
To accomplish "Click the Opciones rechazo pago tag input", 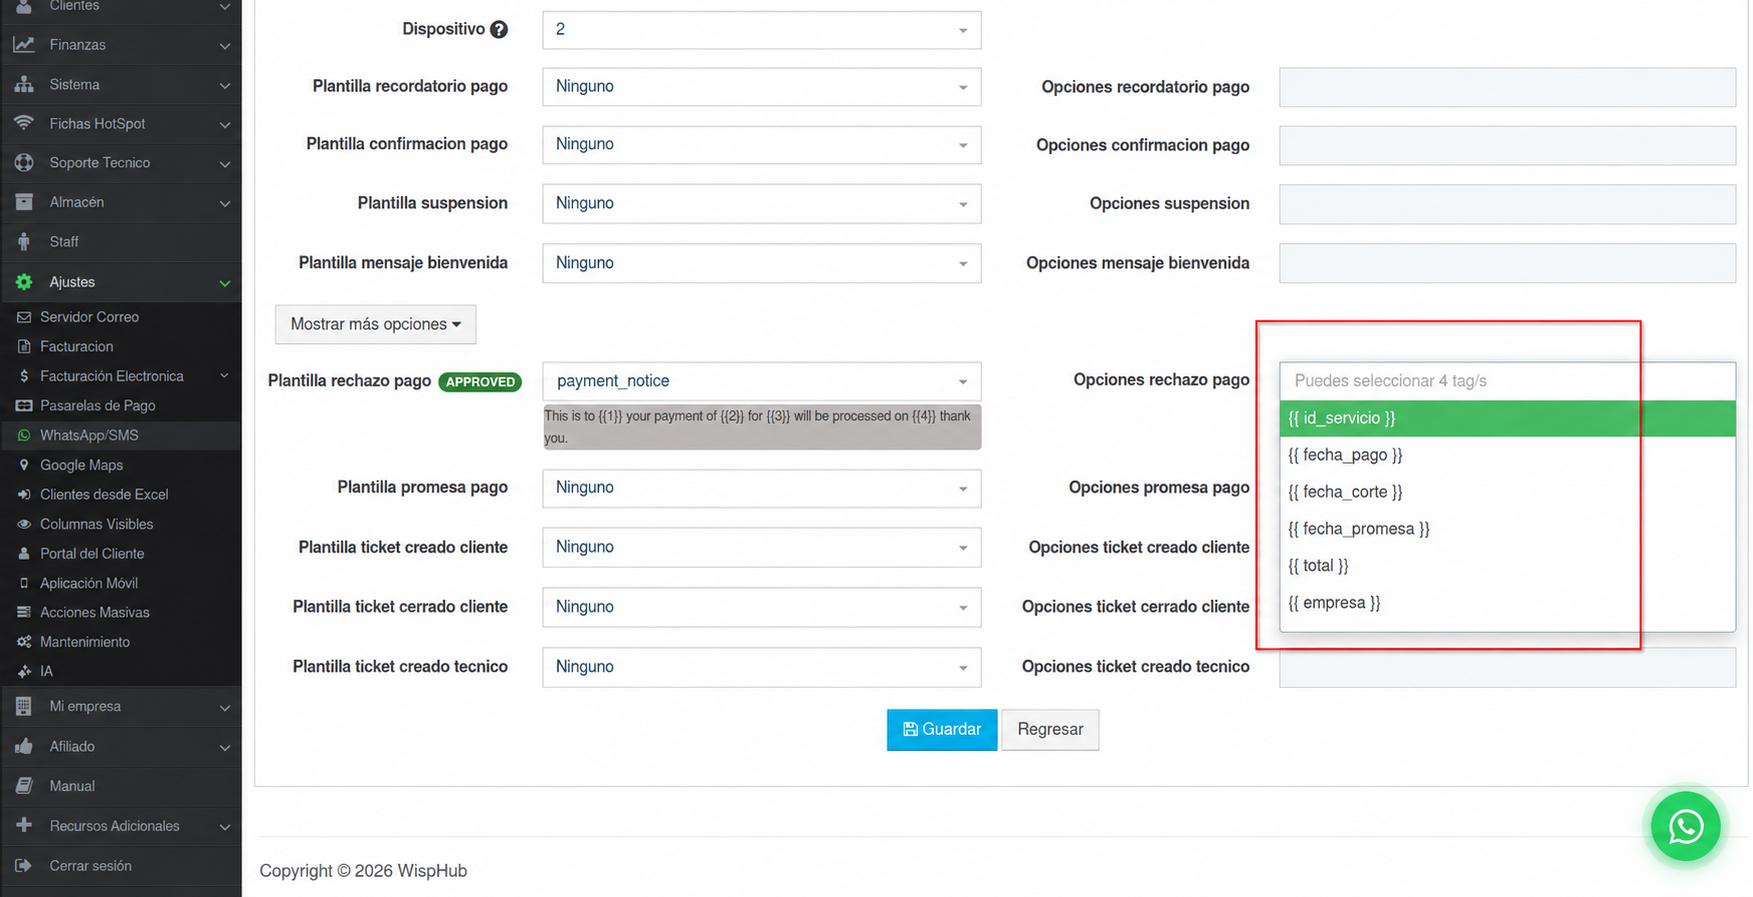I will click(x=1507, y=381).
